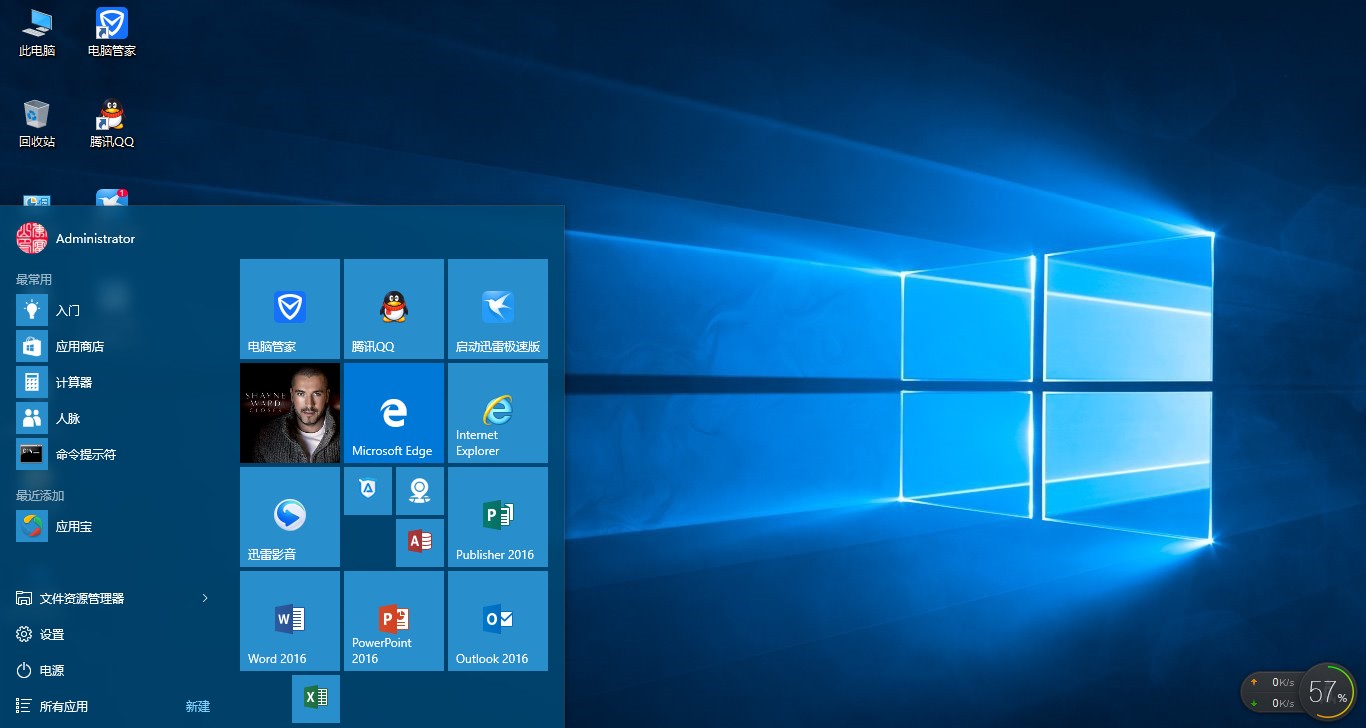The width and height of the screenshot is (1366, 728).
Task: Open the Microsoft Edge tile
Action: click(x=394, y=413)
